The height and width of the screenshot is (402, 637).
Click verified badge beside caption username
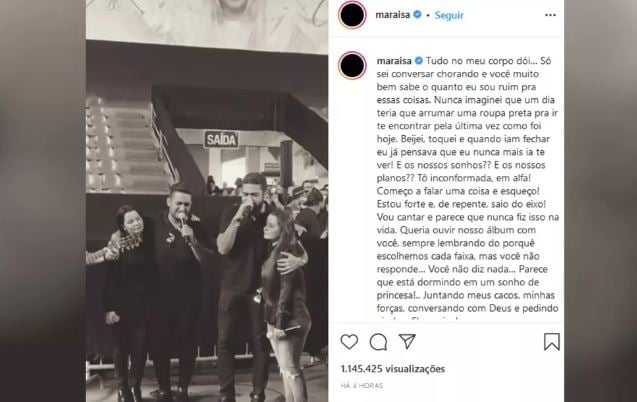point(418,61)
